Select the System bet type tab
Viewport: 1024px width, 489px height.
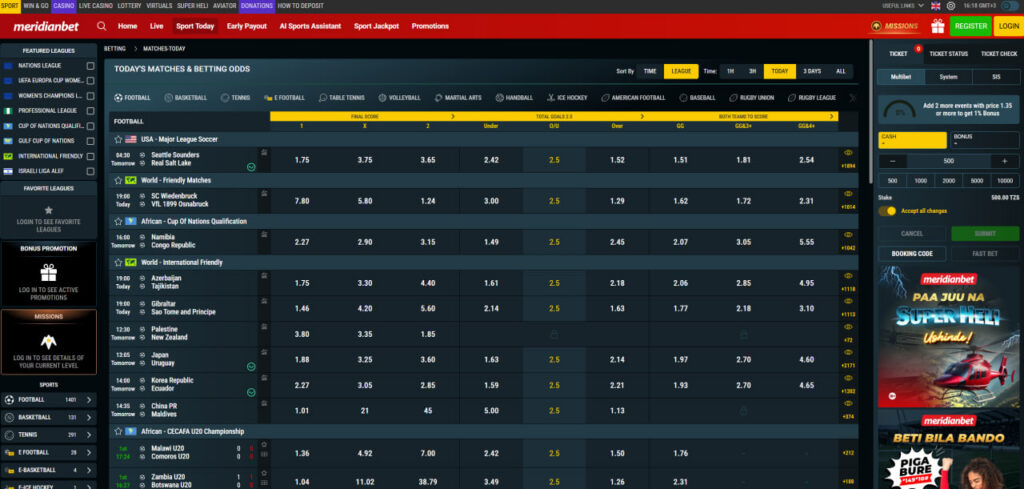[948, 77]
